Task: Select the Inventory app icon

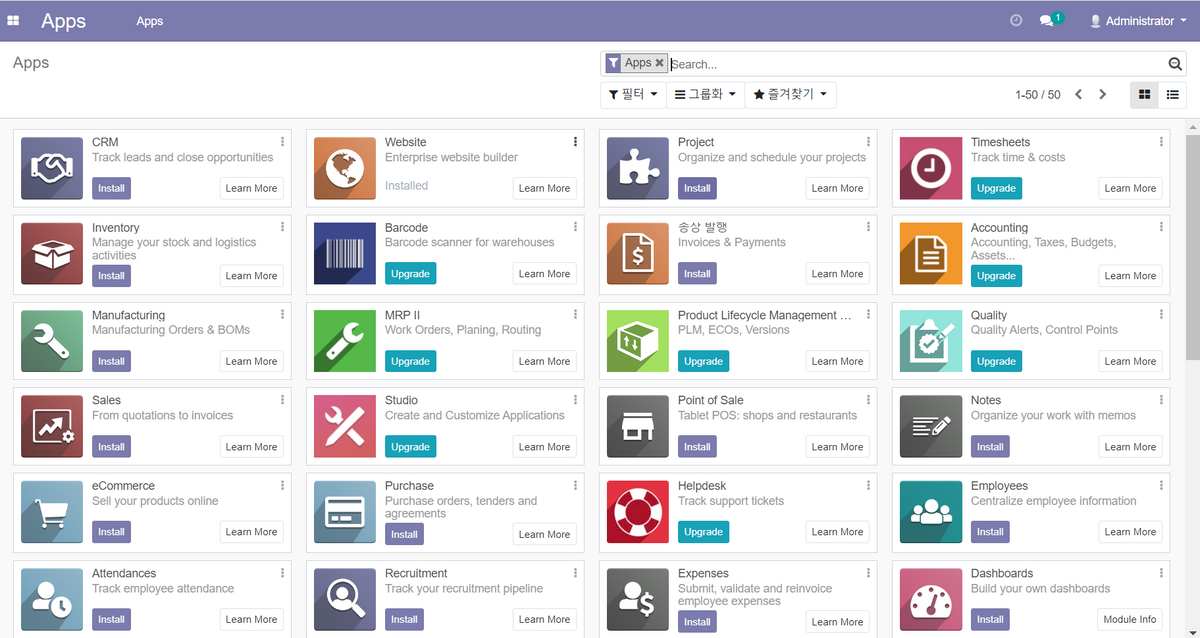Action: [x=51, y=254]
